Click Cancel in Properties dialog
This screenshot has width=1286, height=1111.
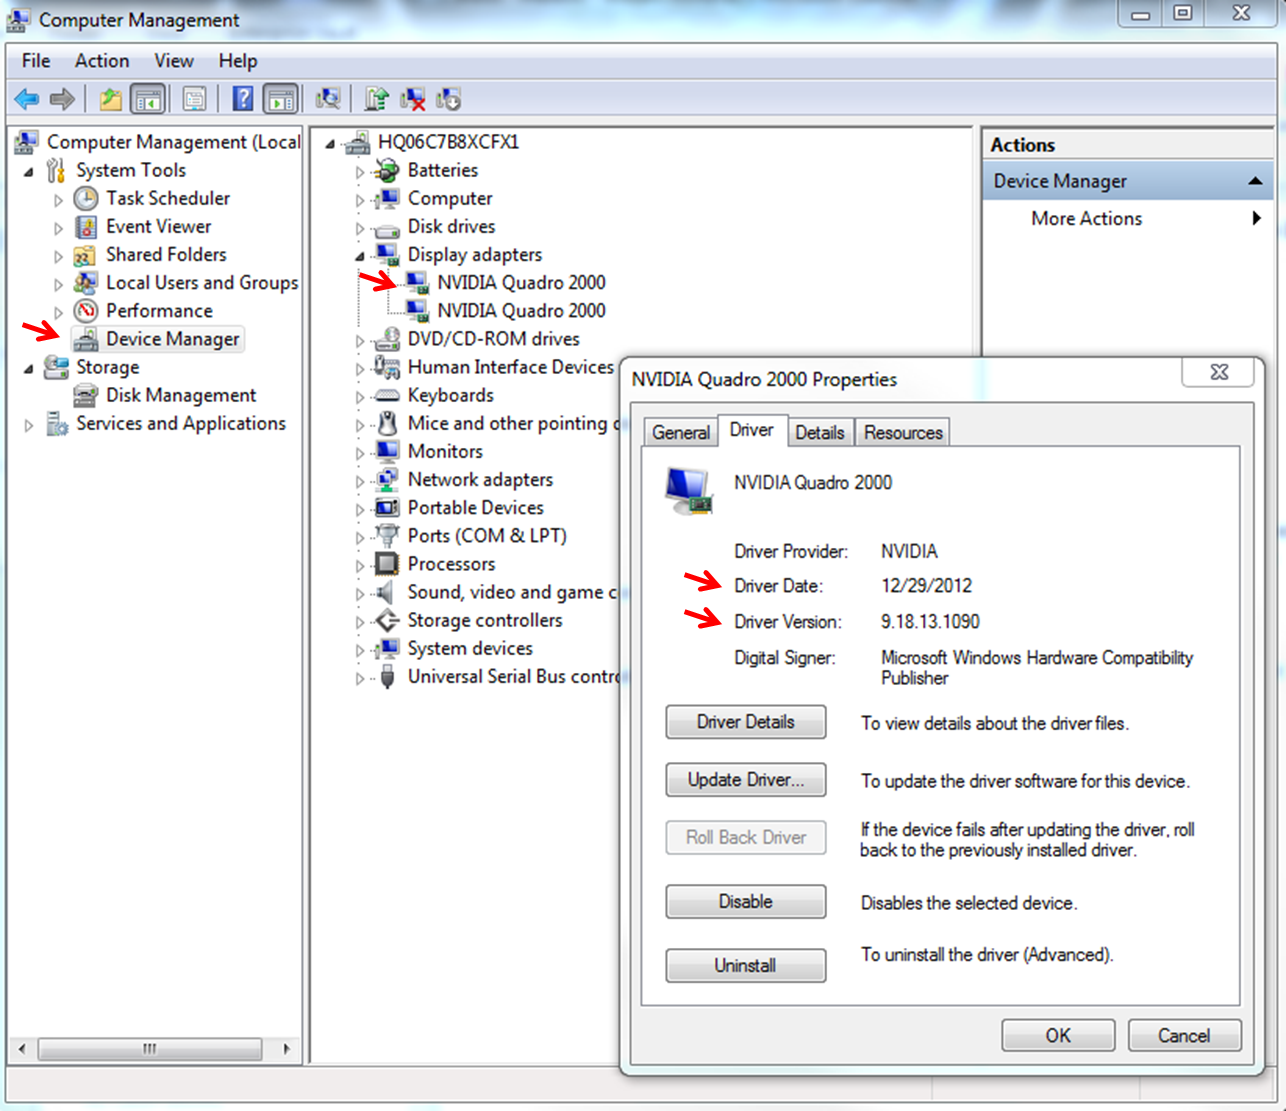point(1184,1035)
